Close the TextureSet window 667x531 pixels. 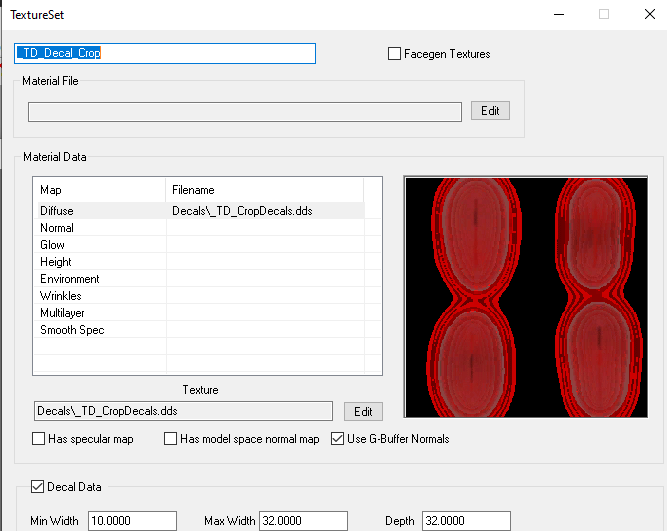pos(650,14)
